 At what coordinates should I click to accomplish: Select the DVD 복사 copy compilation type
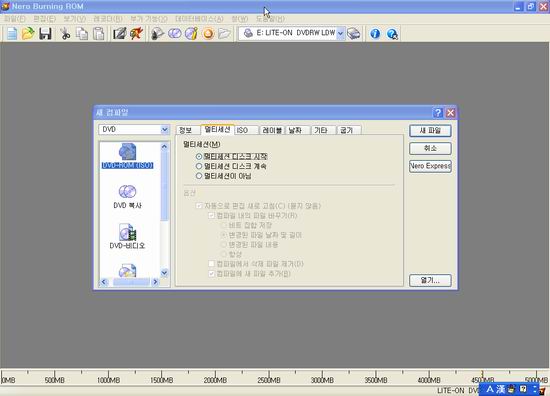127,196
